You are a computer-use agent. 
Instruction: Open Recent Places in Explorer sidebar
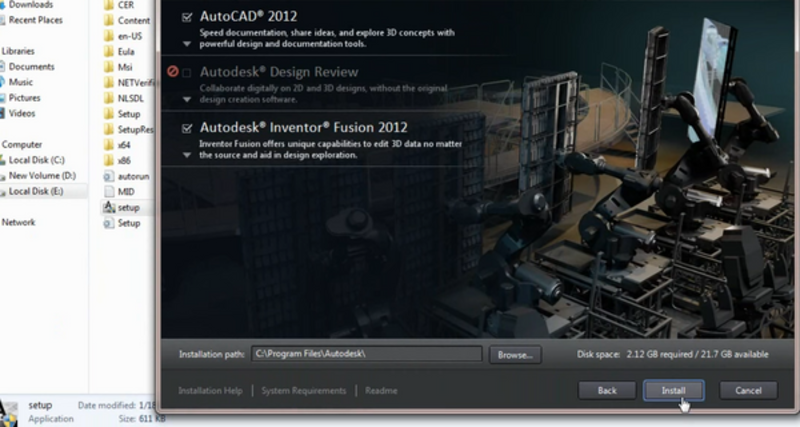pyautogui.click(x=36, y=20)
